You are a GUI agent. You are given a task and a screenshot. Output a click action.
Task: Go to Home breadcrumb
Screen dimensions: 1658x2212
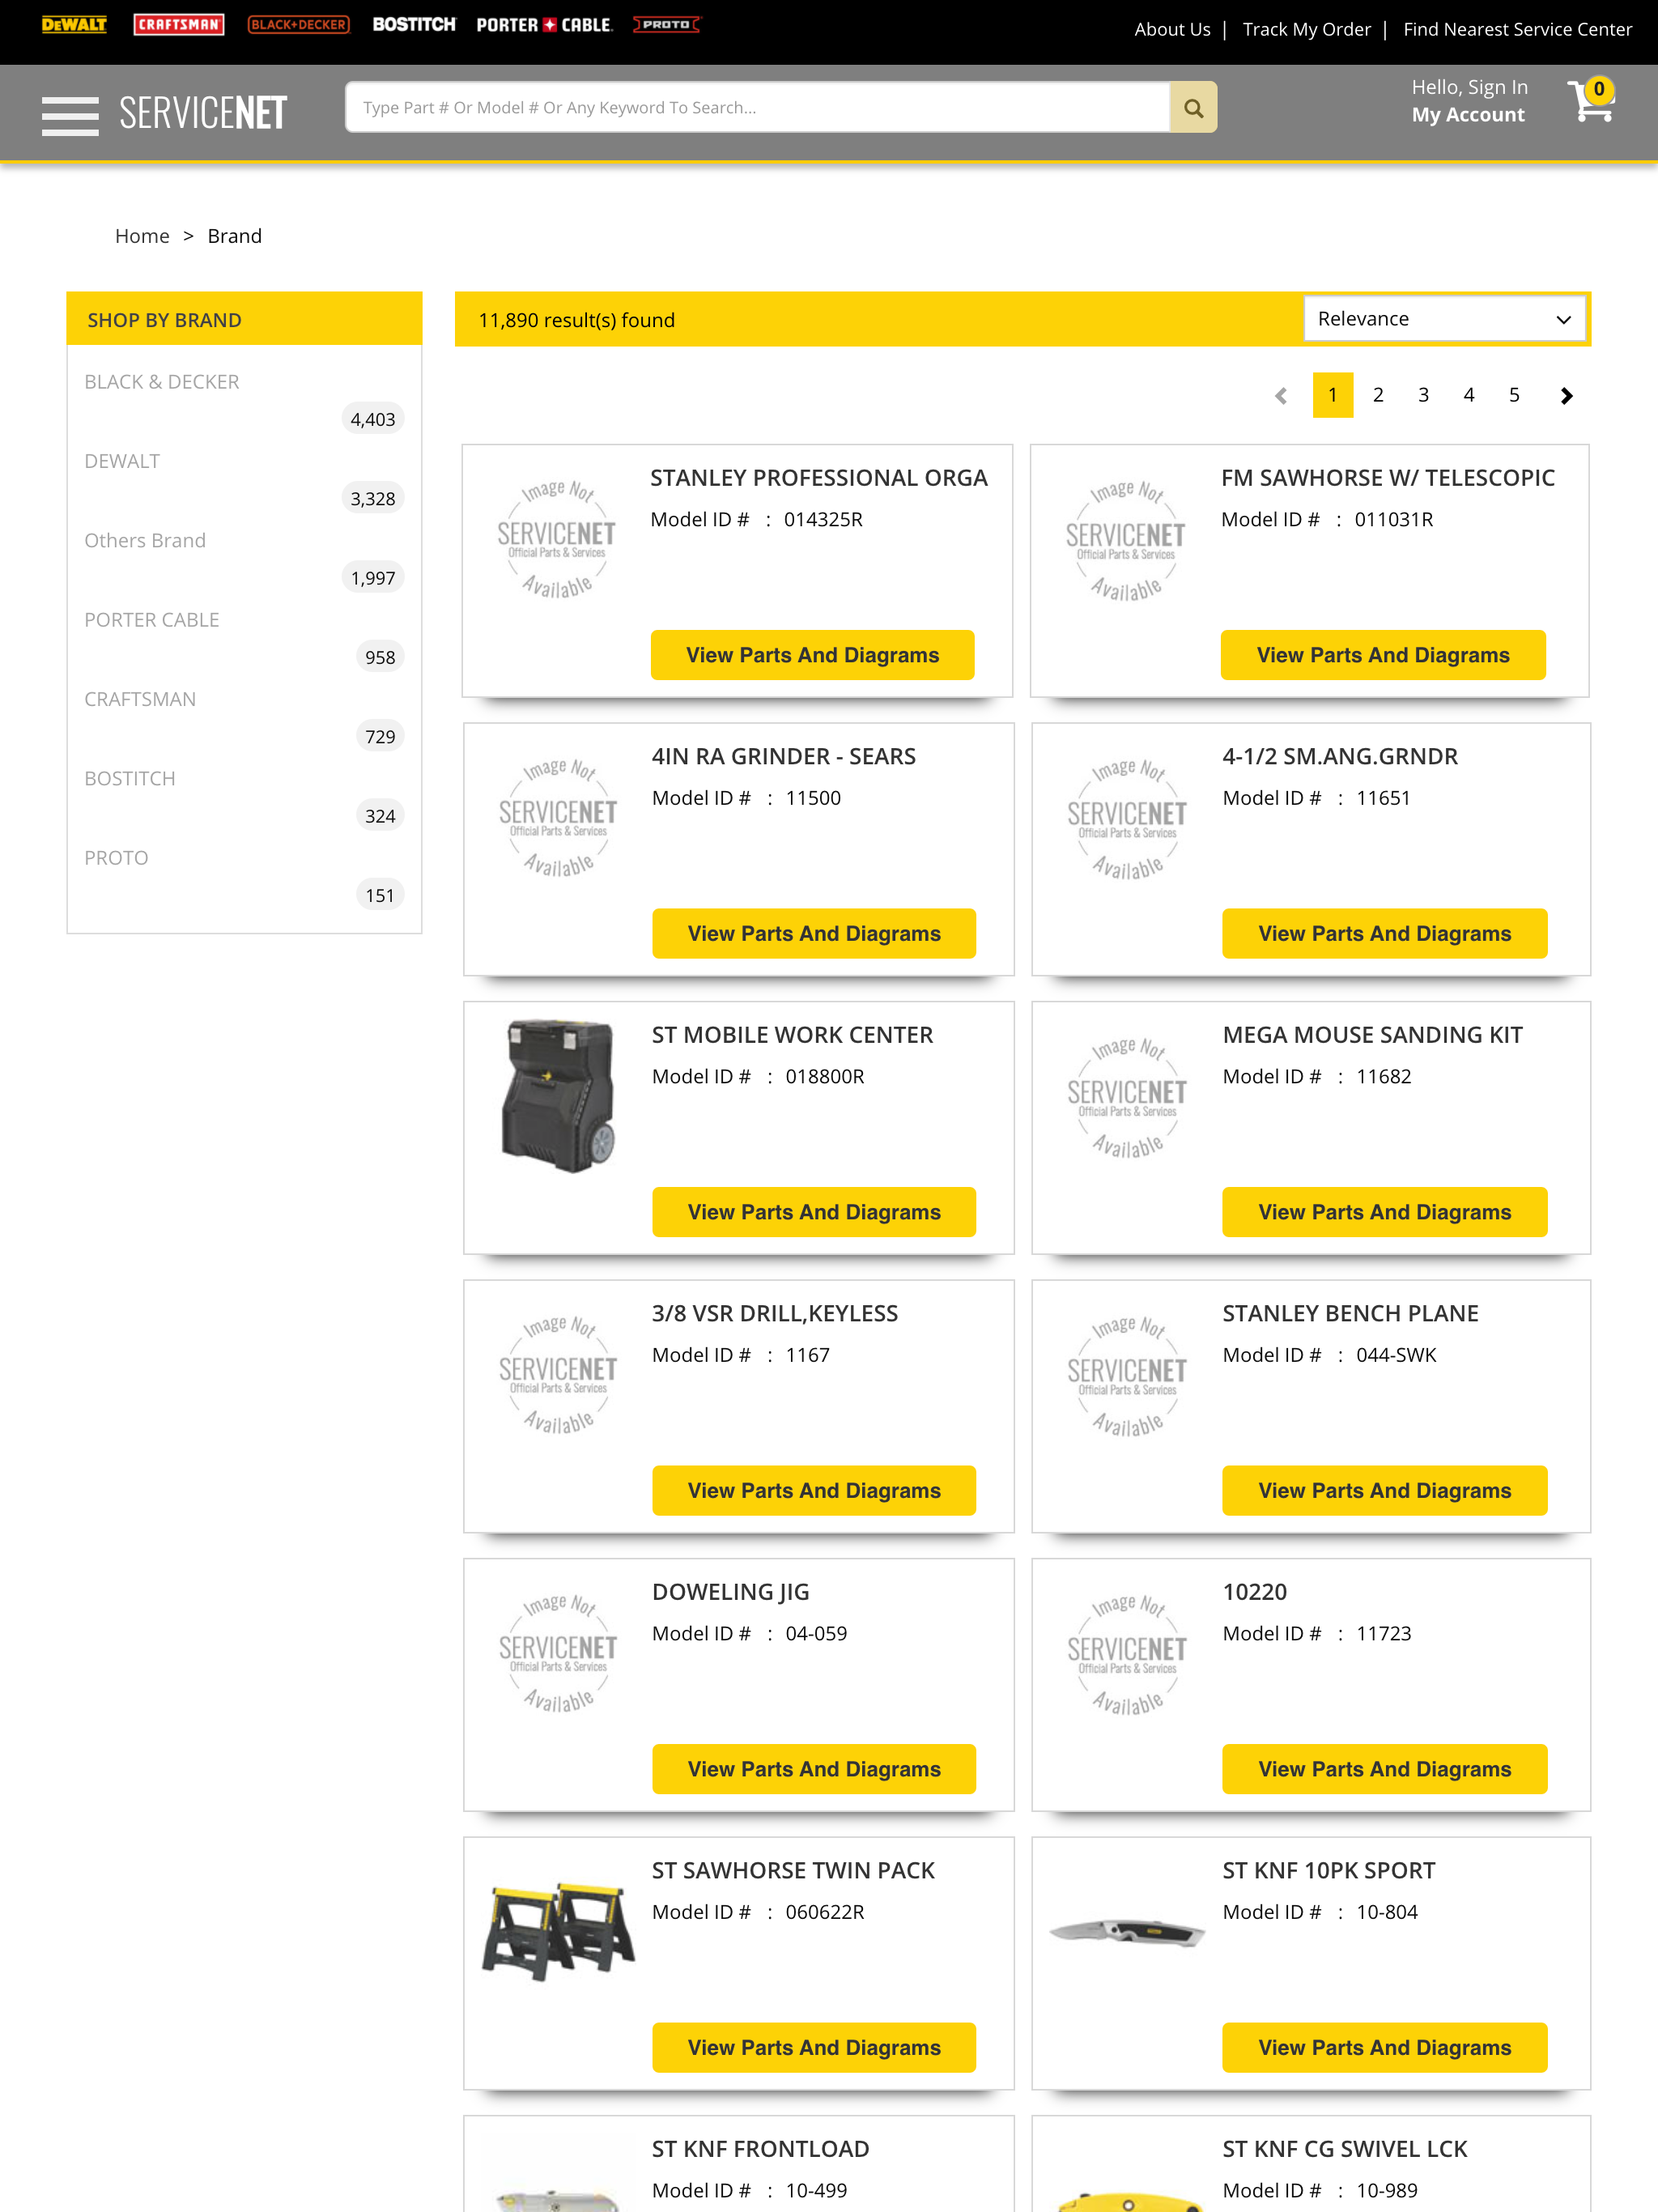click(x=142, y=236)
